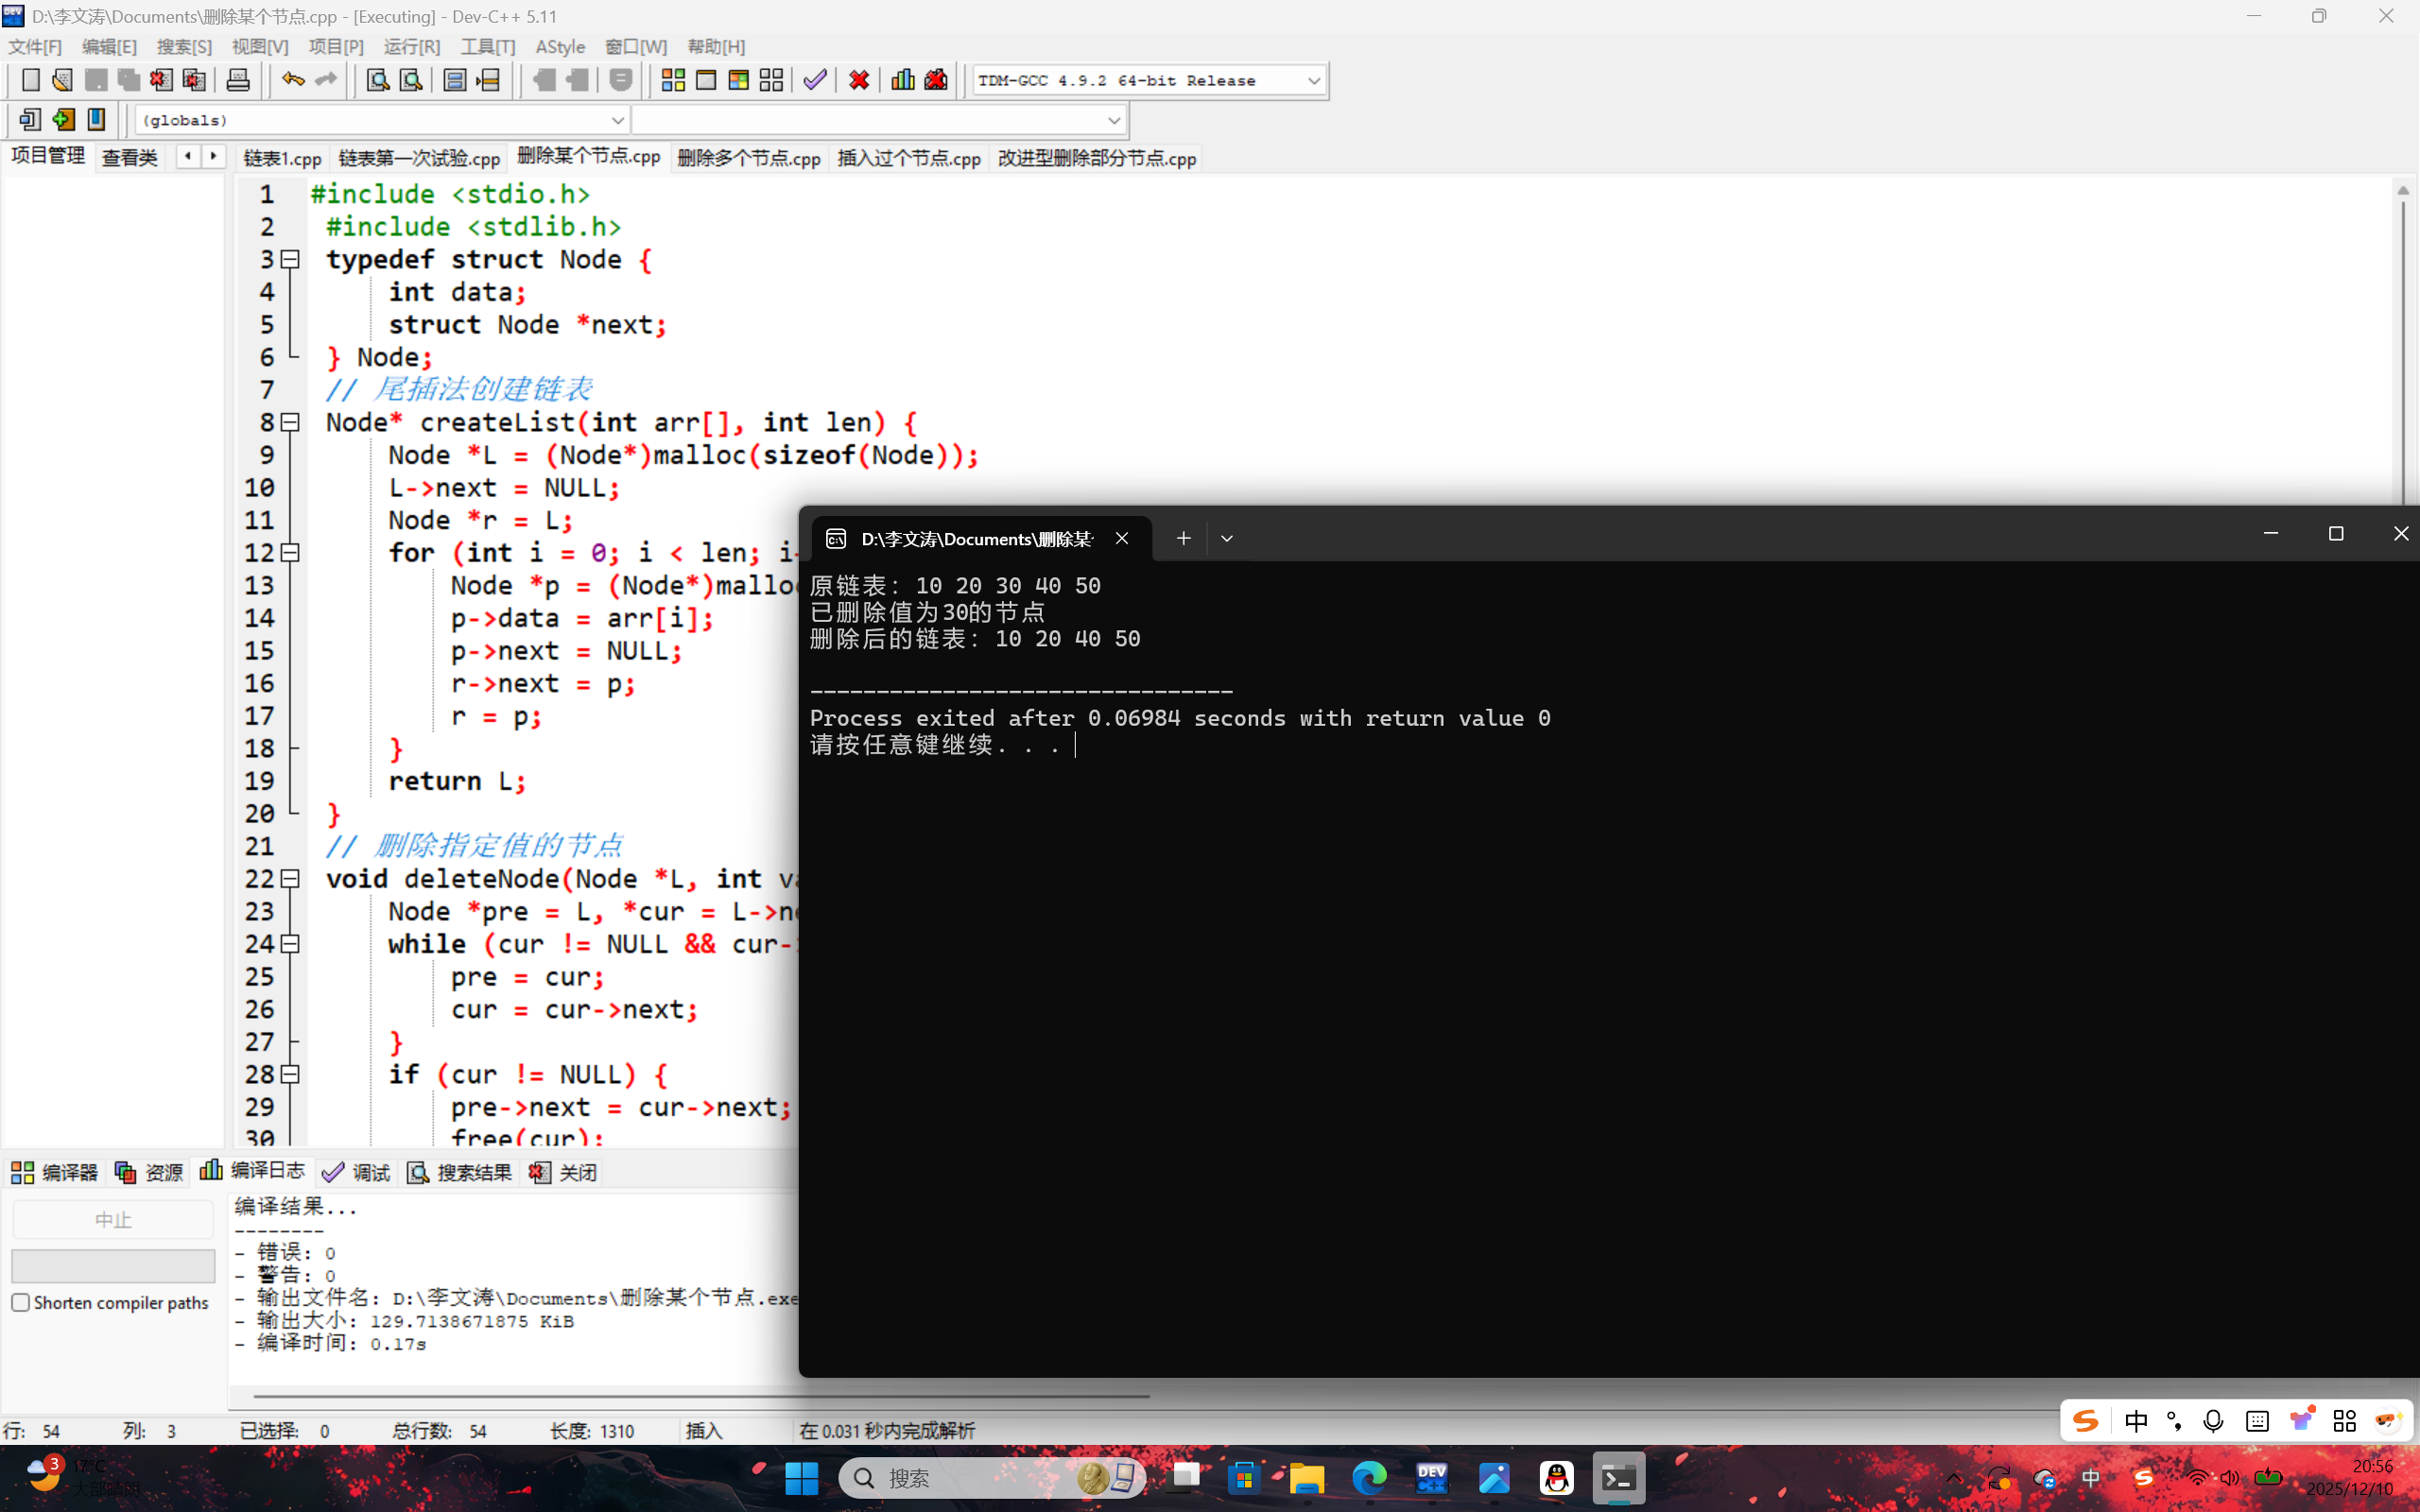Enable Shorten compiler paths checkbox

point(21,1302)
